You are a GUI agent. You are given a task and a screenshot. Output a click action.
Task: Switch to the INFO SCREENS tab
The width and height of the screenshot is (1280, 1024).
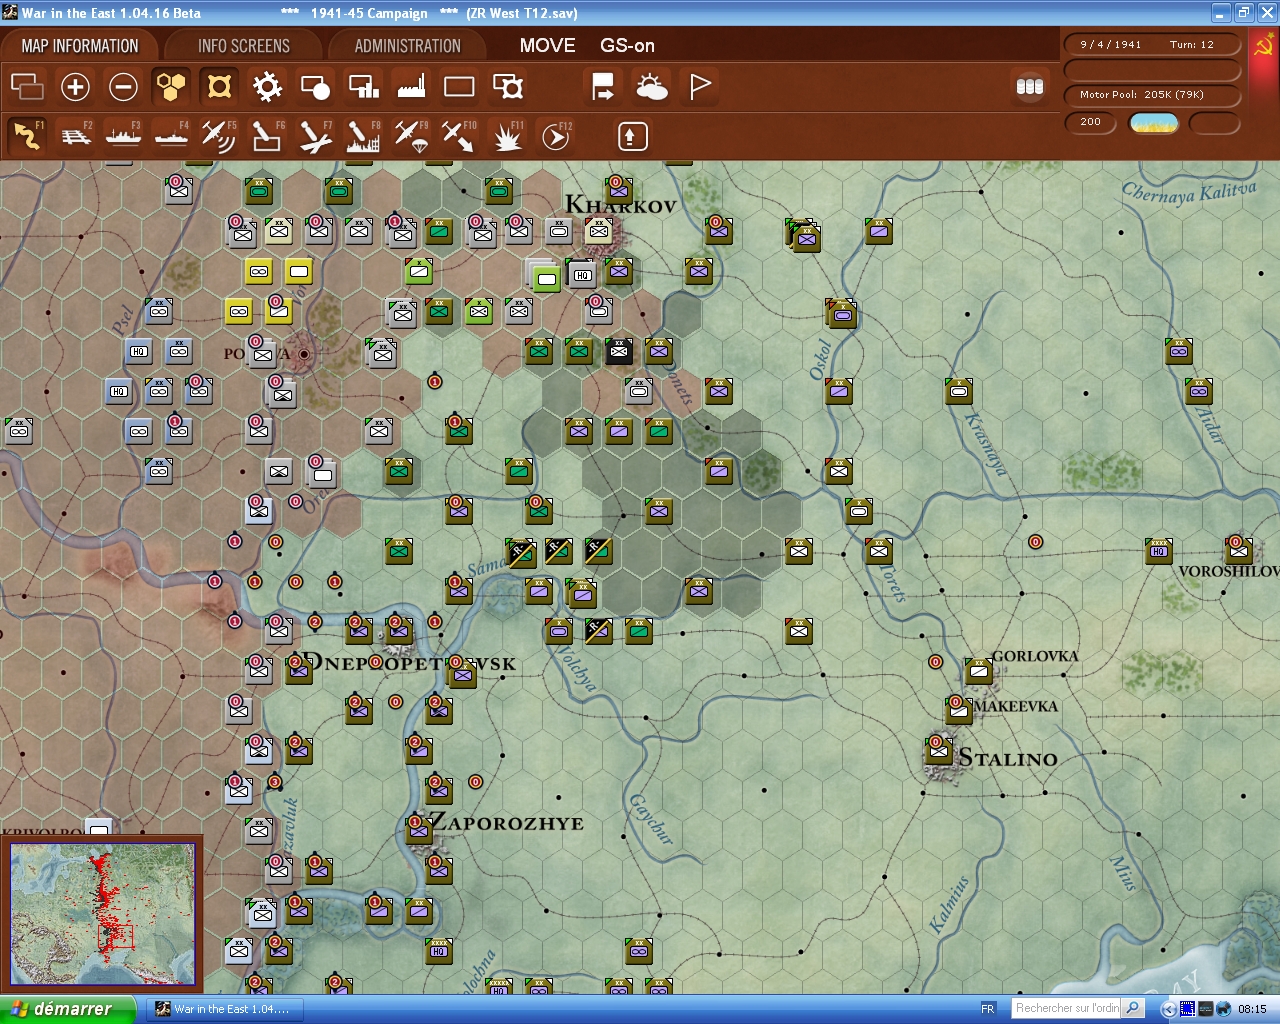[x=243, y=46]
